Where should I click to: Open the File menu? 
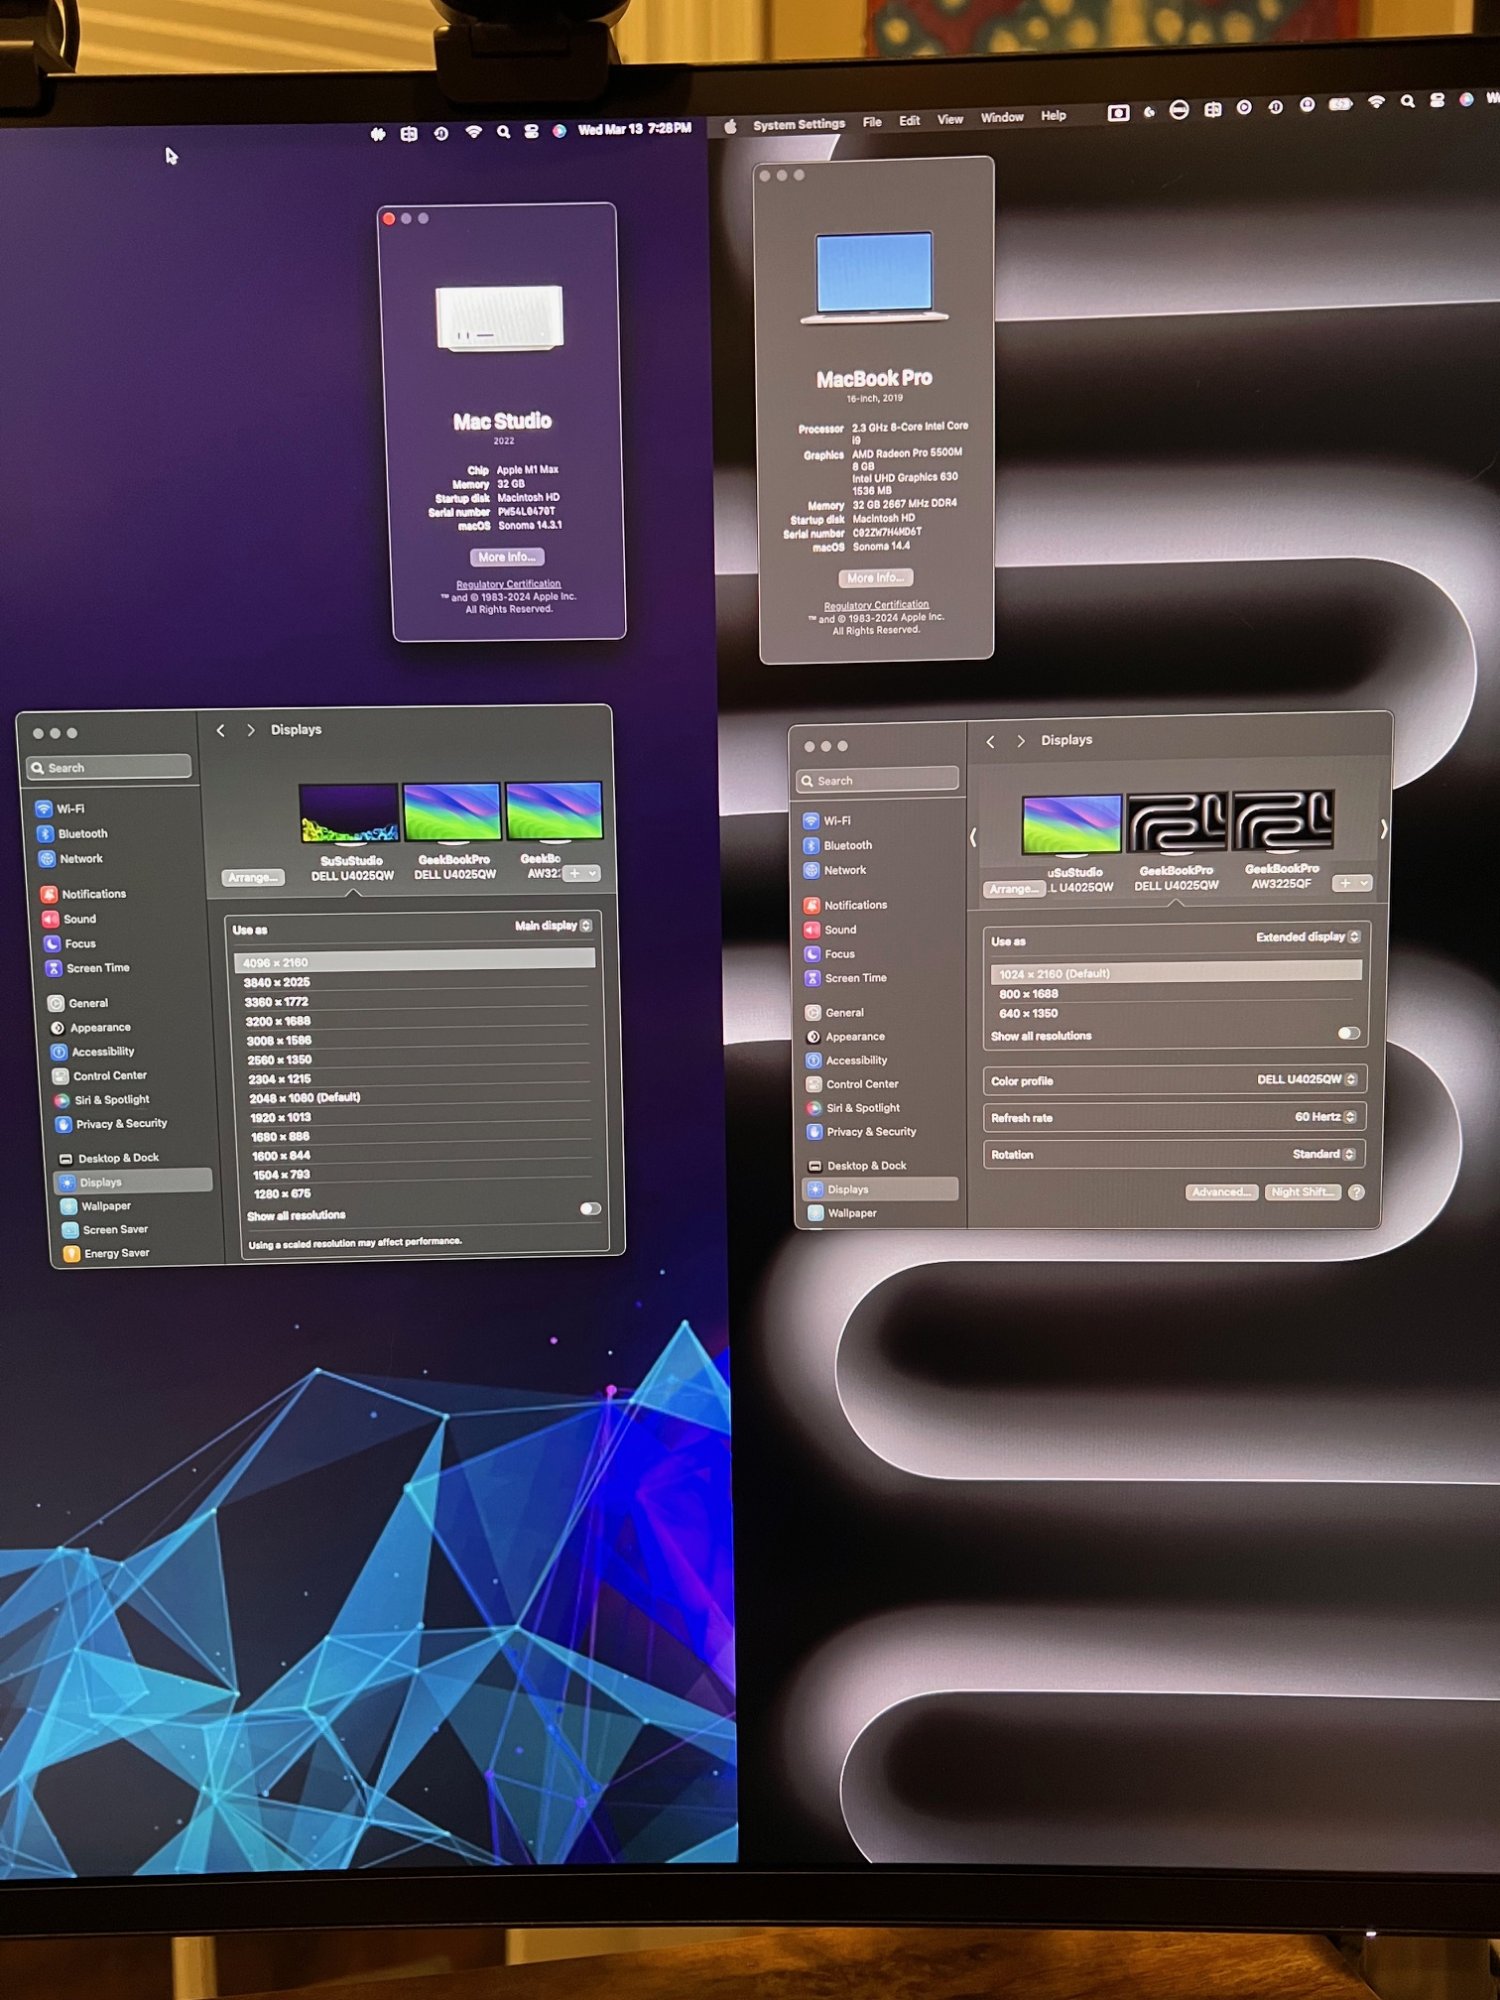872,122
